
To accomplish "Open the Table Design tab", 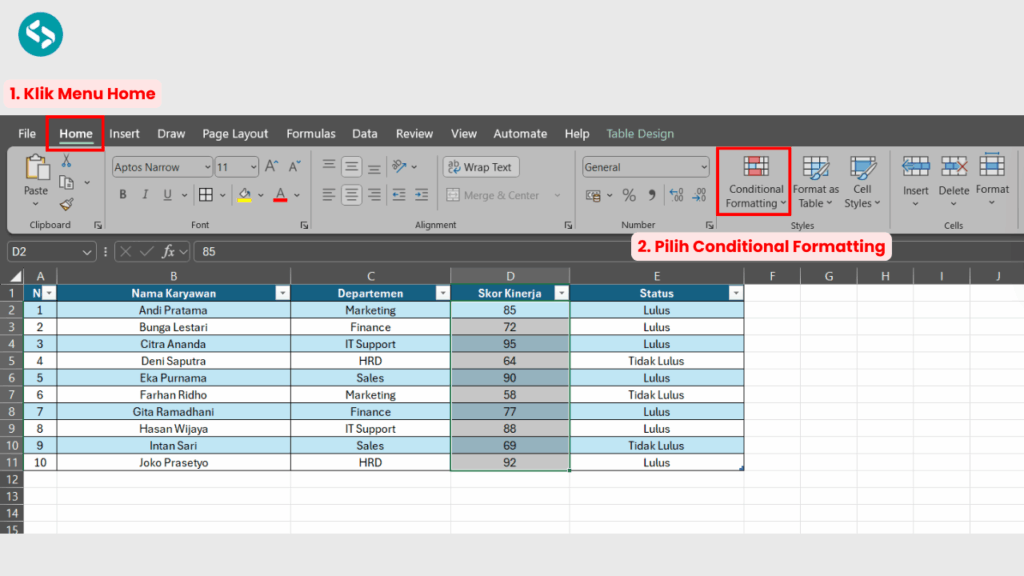I will [641, 133].
